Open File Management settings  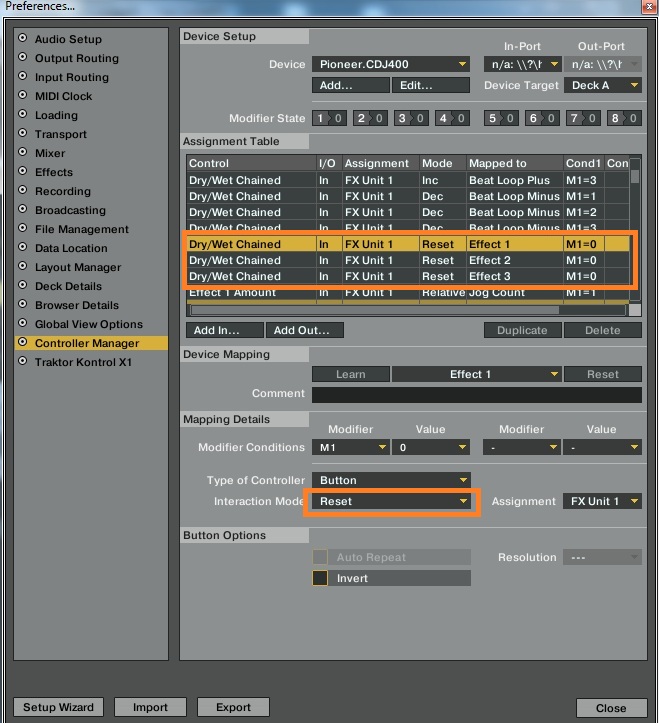tap(81, 229)
